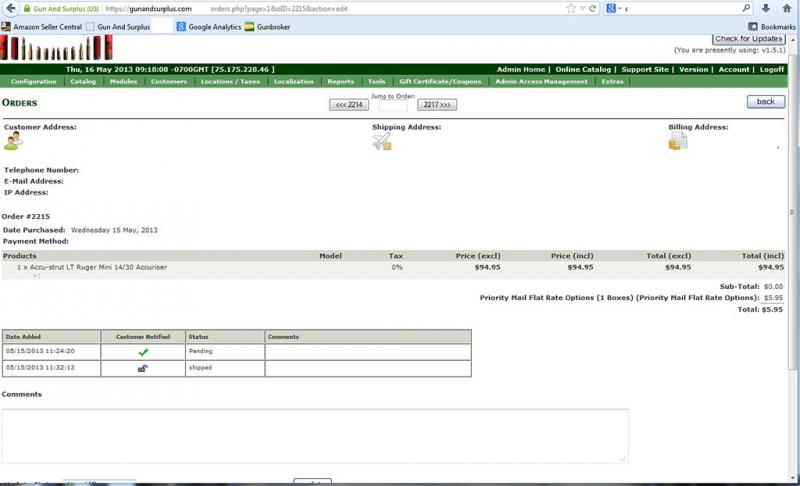The image size is (800, 486).
Task: Open Amazon Seller Central bookmark
Action: pyautogui.click(x=42, y=27)
